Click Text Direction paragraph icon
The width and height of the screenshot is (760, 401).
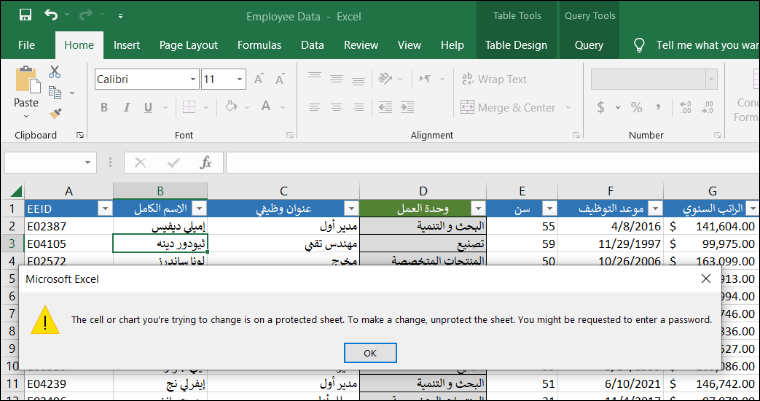click(426, 78)
